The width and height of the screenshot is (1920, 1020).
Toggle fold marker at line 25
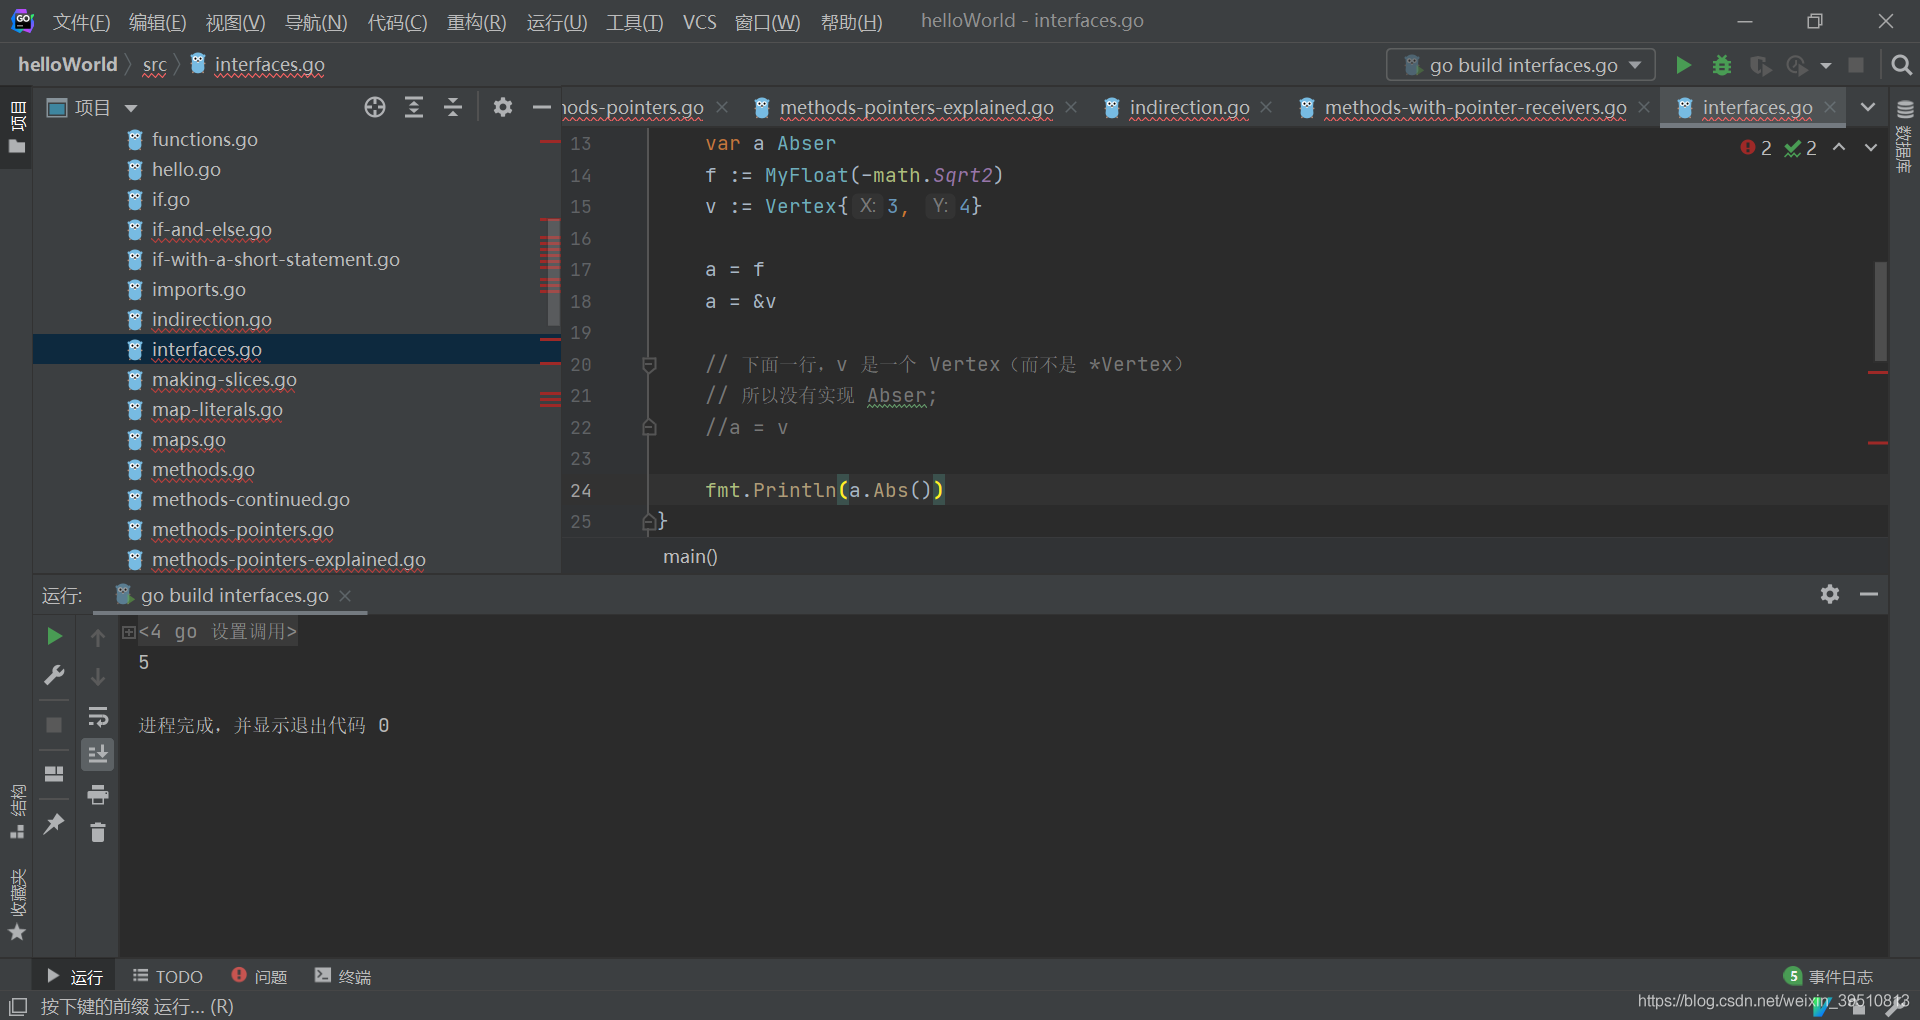(649, 521)
